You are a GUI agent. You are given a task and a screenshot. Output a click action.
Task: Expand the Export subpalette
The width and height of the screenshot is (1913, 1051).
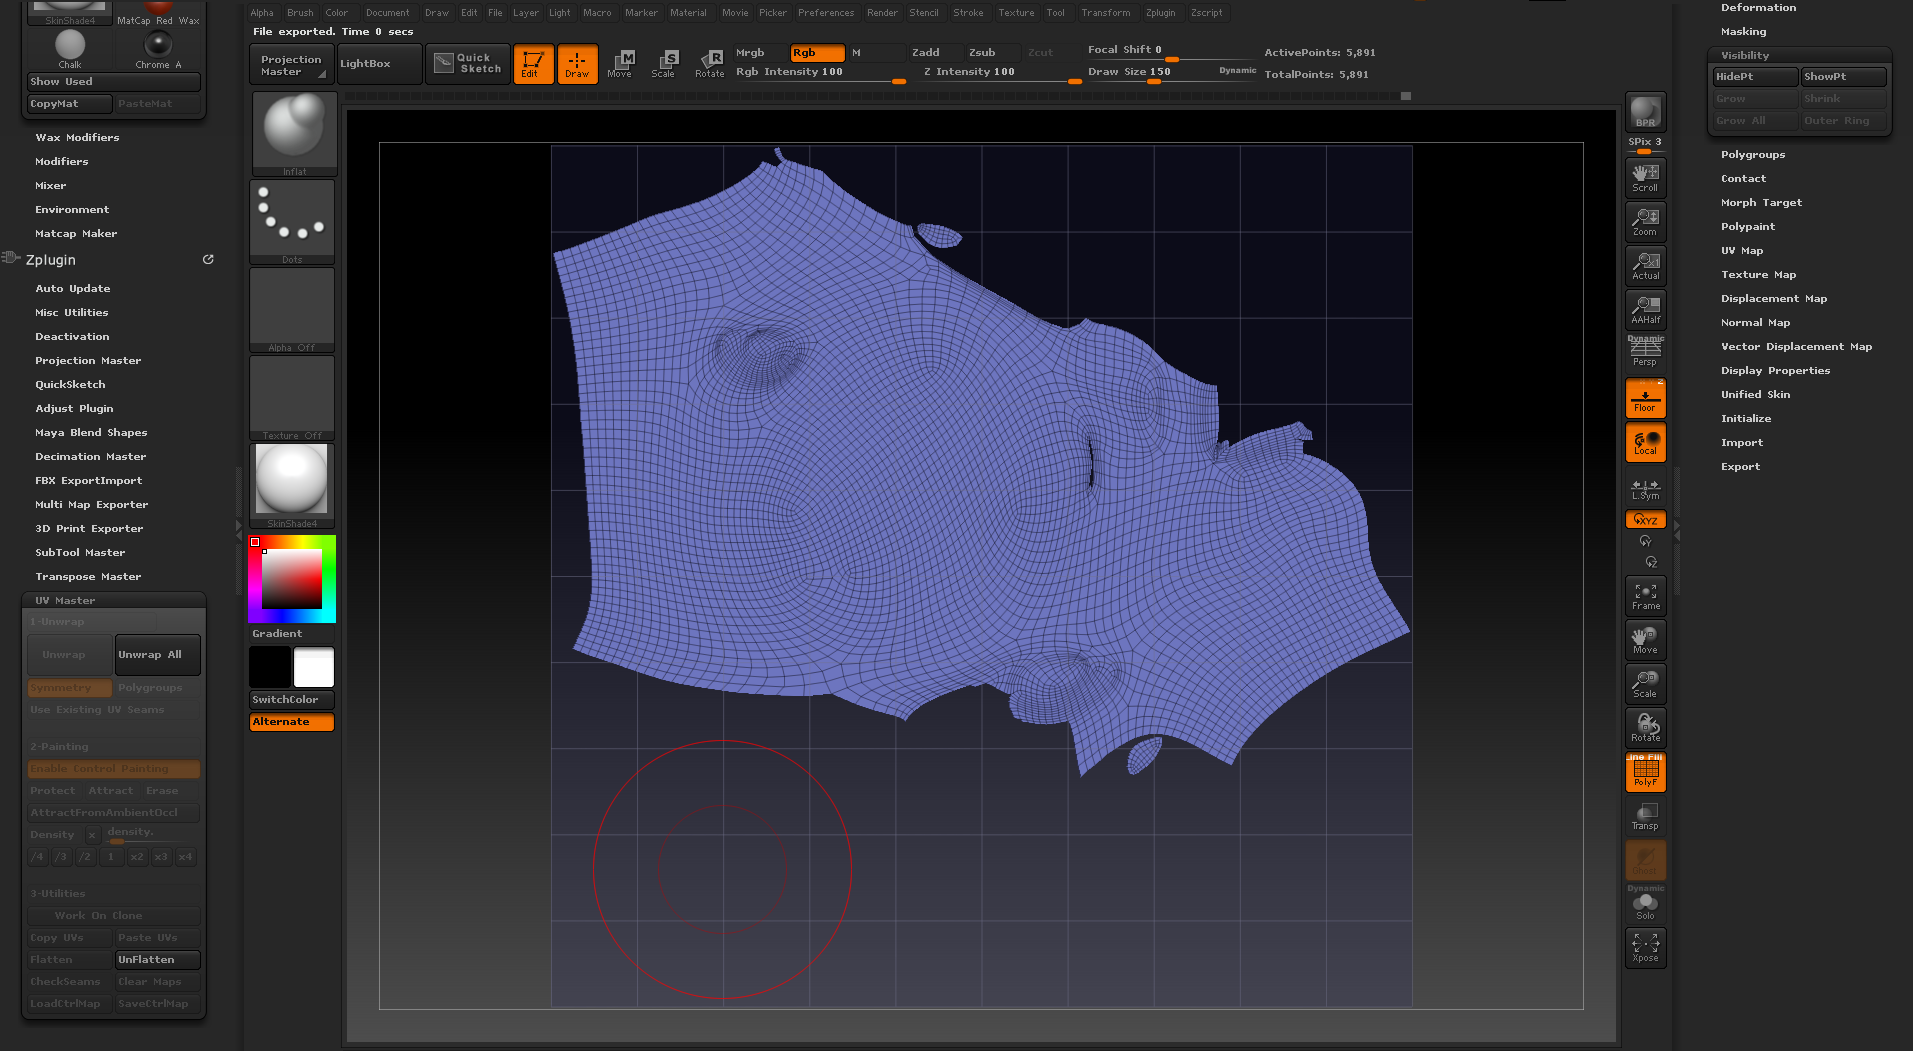[1740, 466]
